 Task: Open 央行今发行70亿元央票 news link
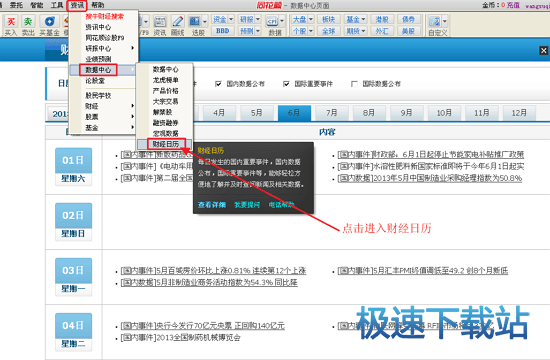coord(202,326)
